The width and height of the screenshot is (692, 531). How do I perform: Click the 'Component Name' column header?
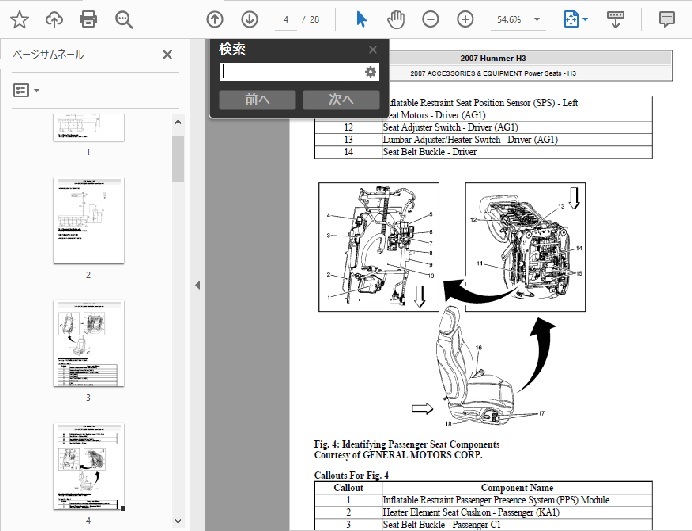pos(517,488)
